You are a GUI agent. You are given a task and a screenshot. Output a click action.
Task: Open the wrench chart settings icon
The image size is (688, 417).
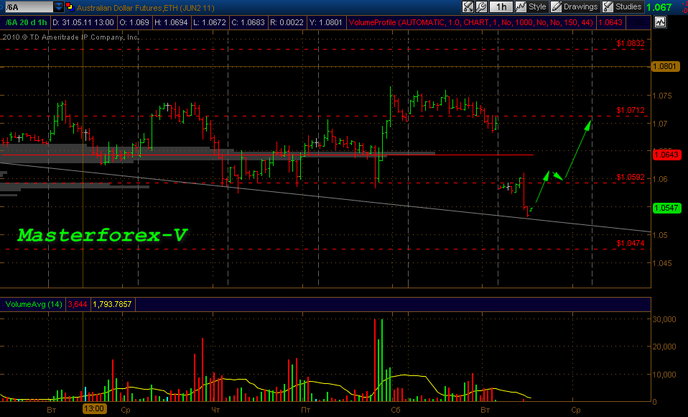tap(481, 7)
